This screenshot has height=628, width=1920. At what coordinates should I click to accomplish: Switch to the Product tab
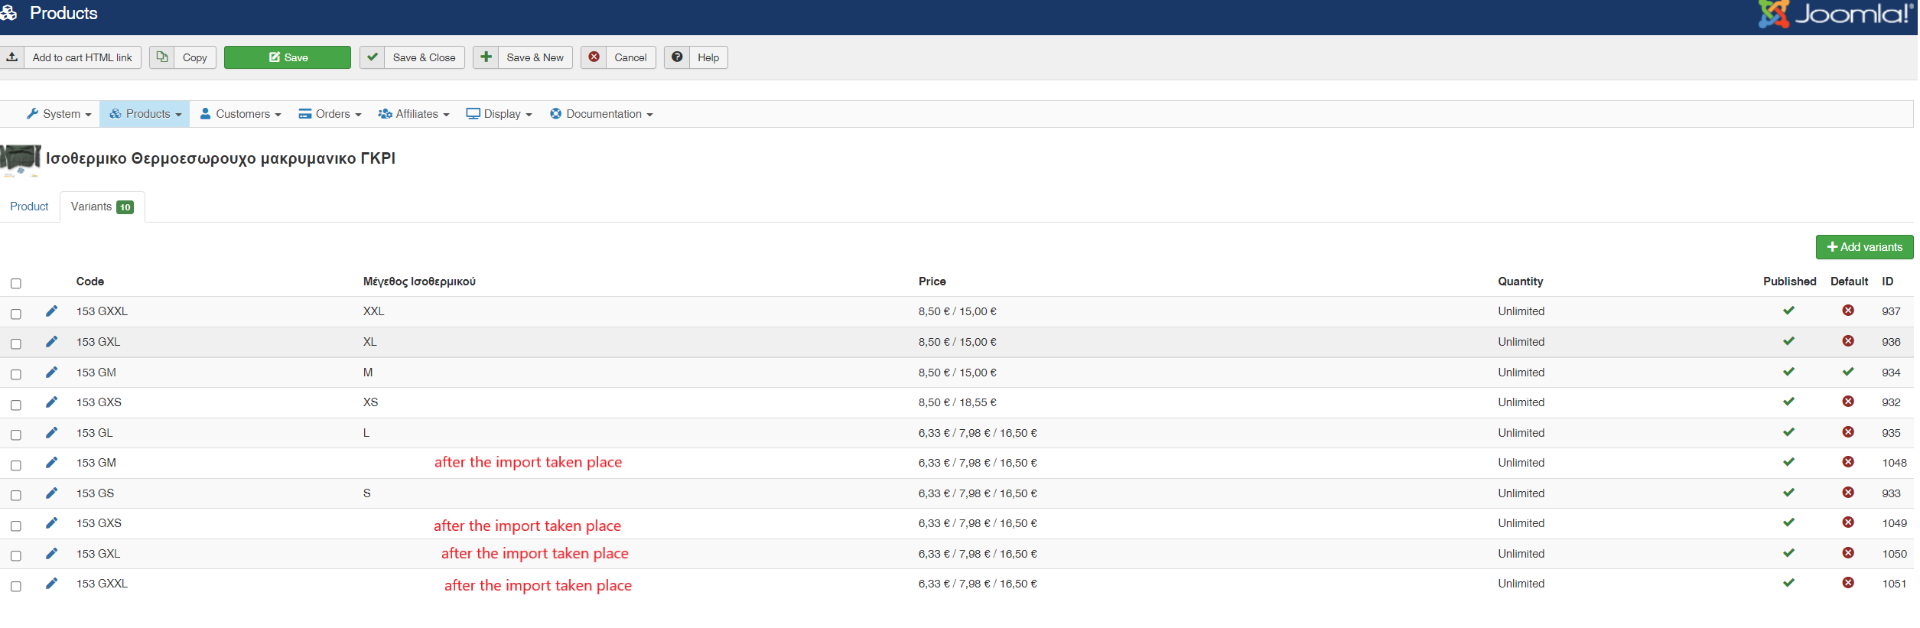click(x=29, y=207)
